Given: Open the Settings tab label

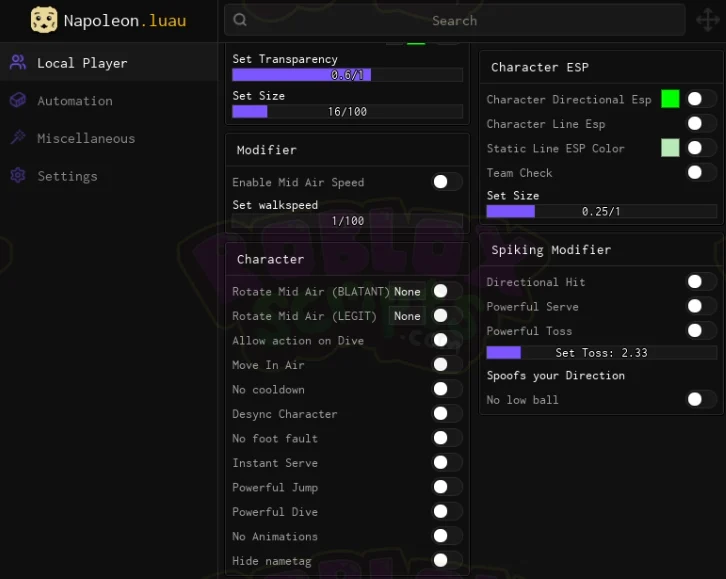Looking at the screenshot, I should click(x=68, y=176).
